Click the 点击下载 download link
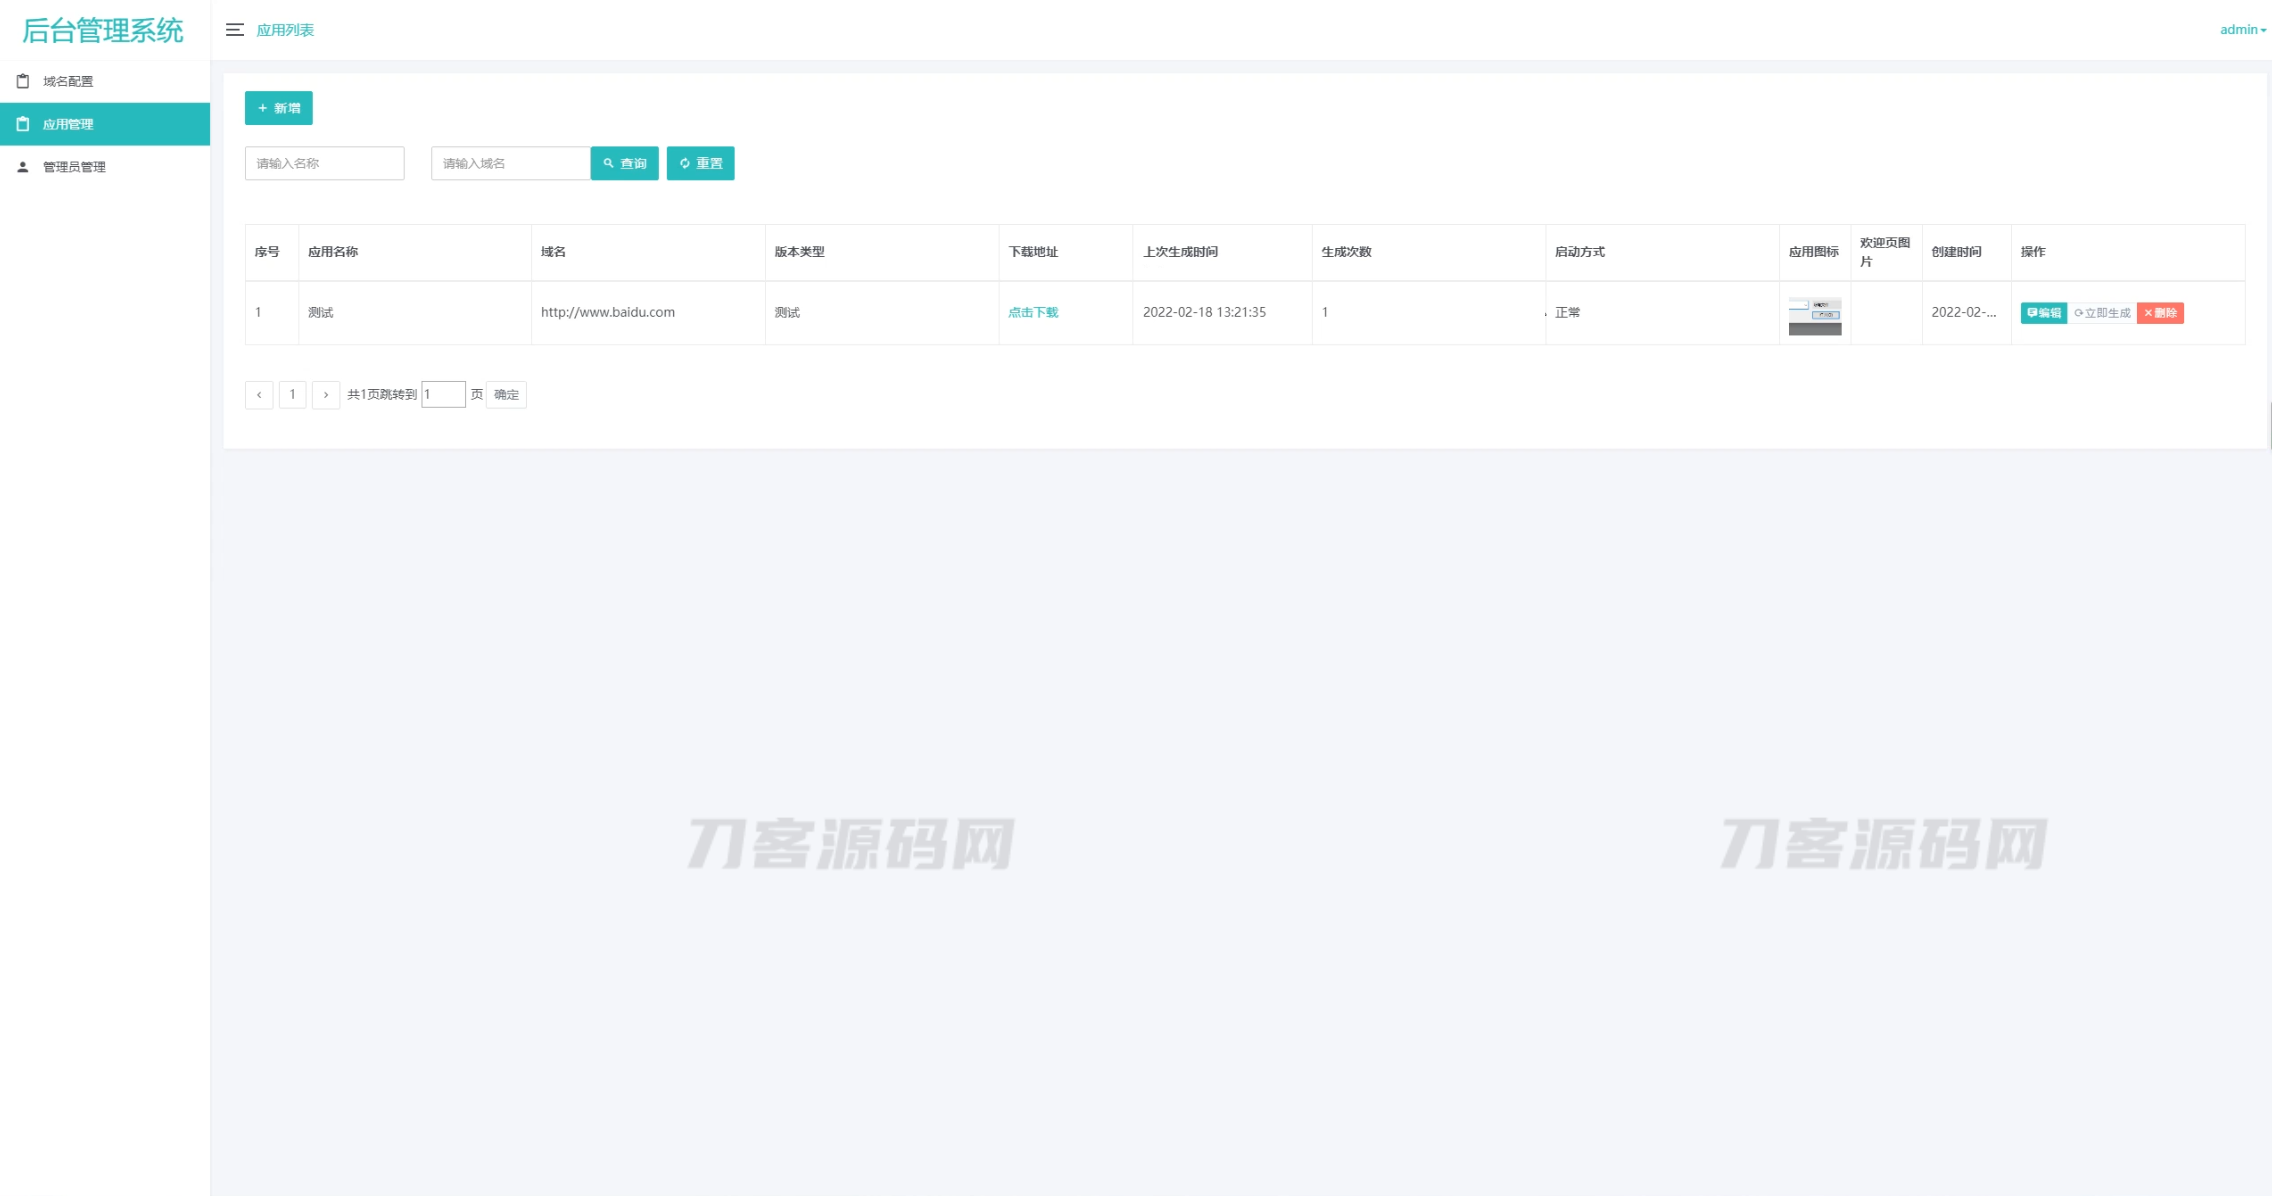Image resolution: width=2272 pixels, height=1196 pixels. [x=1033, y=312]
